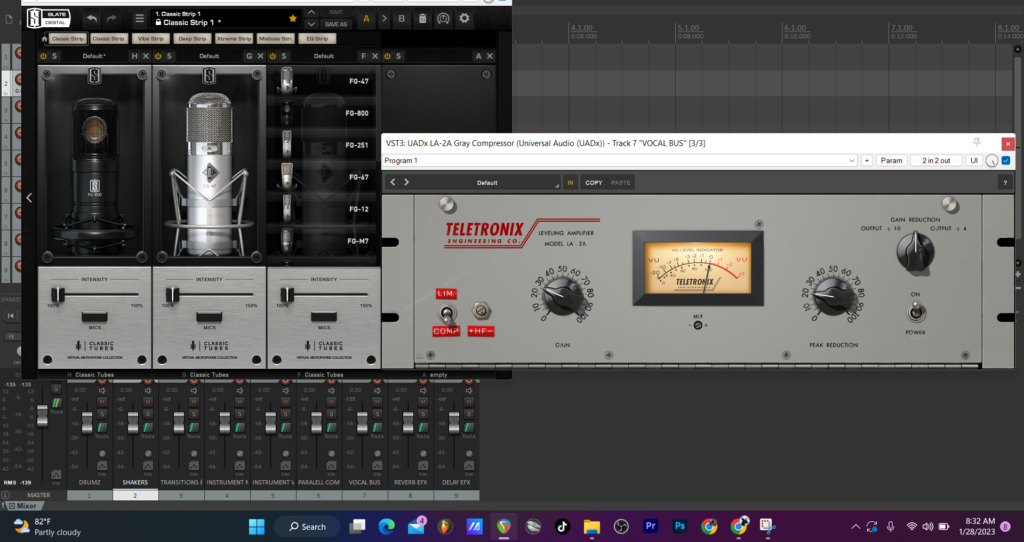Click the SAVE AS button
Viewport: 1024px width, 542px height.
coord(336,24)
